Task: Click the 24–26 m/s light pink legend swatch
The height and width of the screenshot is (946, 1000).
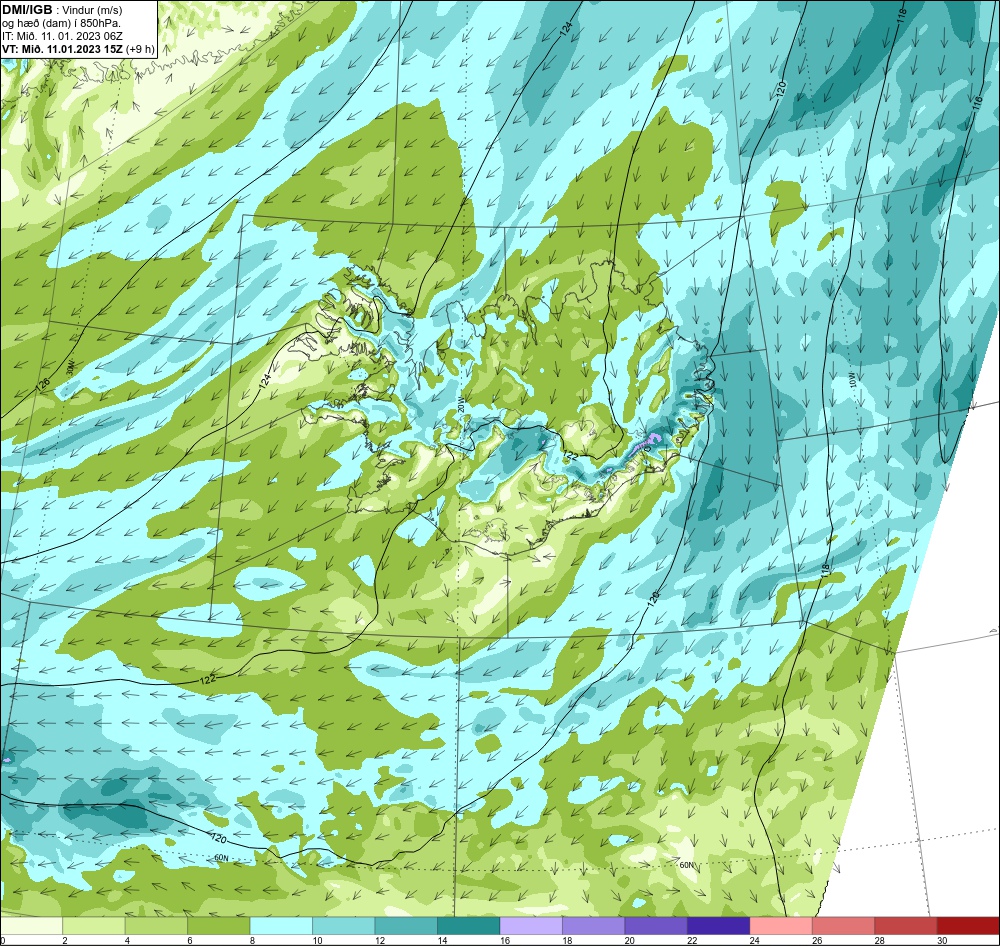Action: pyautogui.click(x=781, y=925)
